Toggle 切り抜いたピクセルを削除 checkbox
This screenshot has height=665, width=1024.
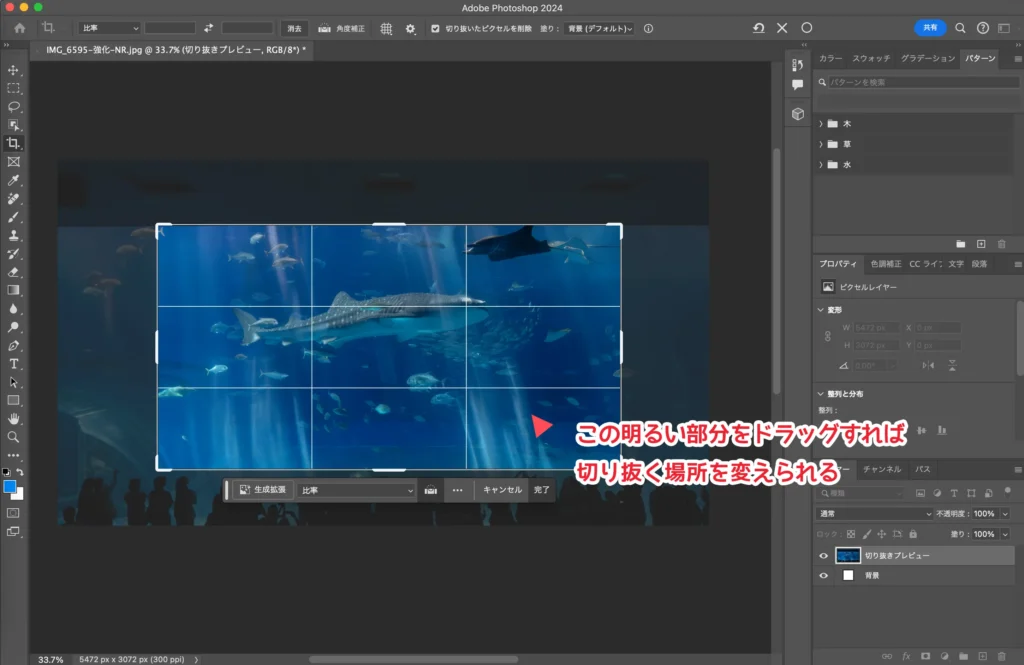435,29
